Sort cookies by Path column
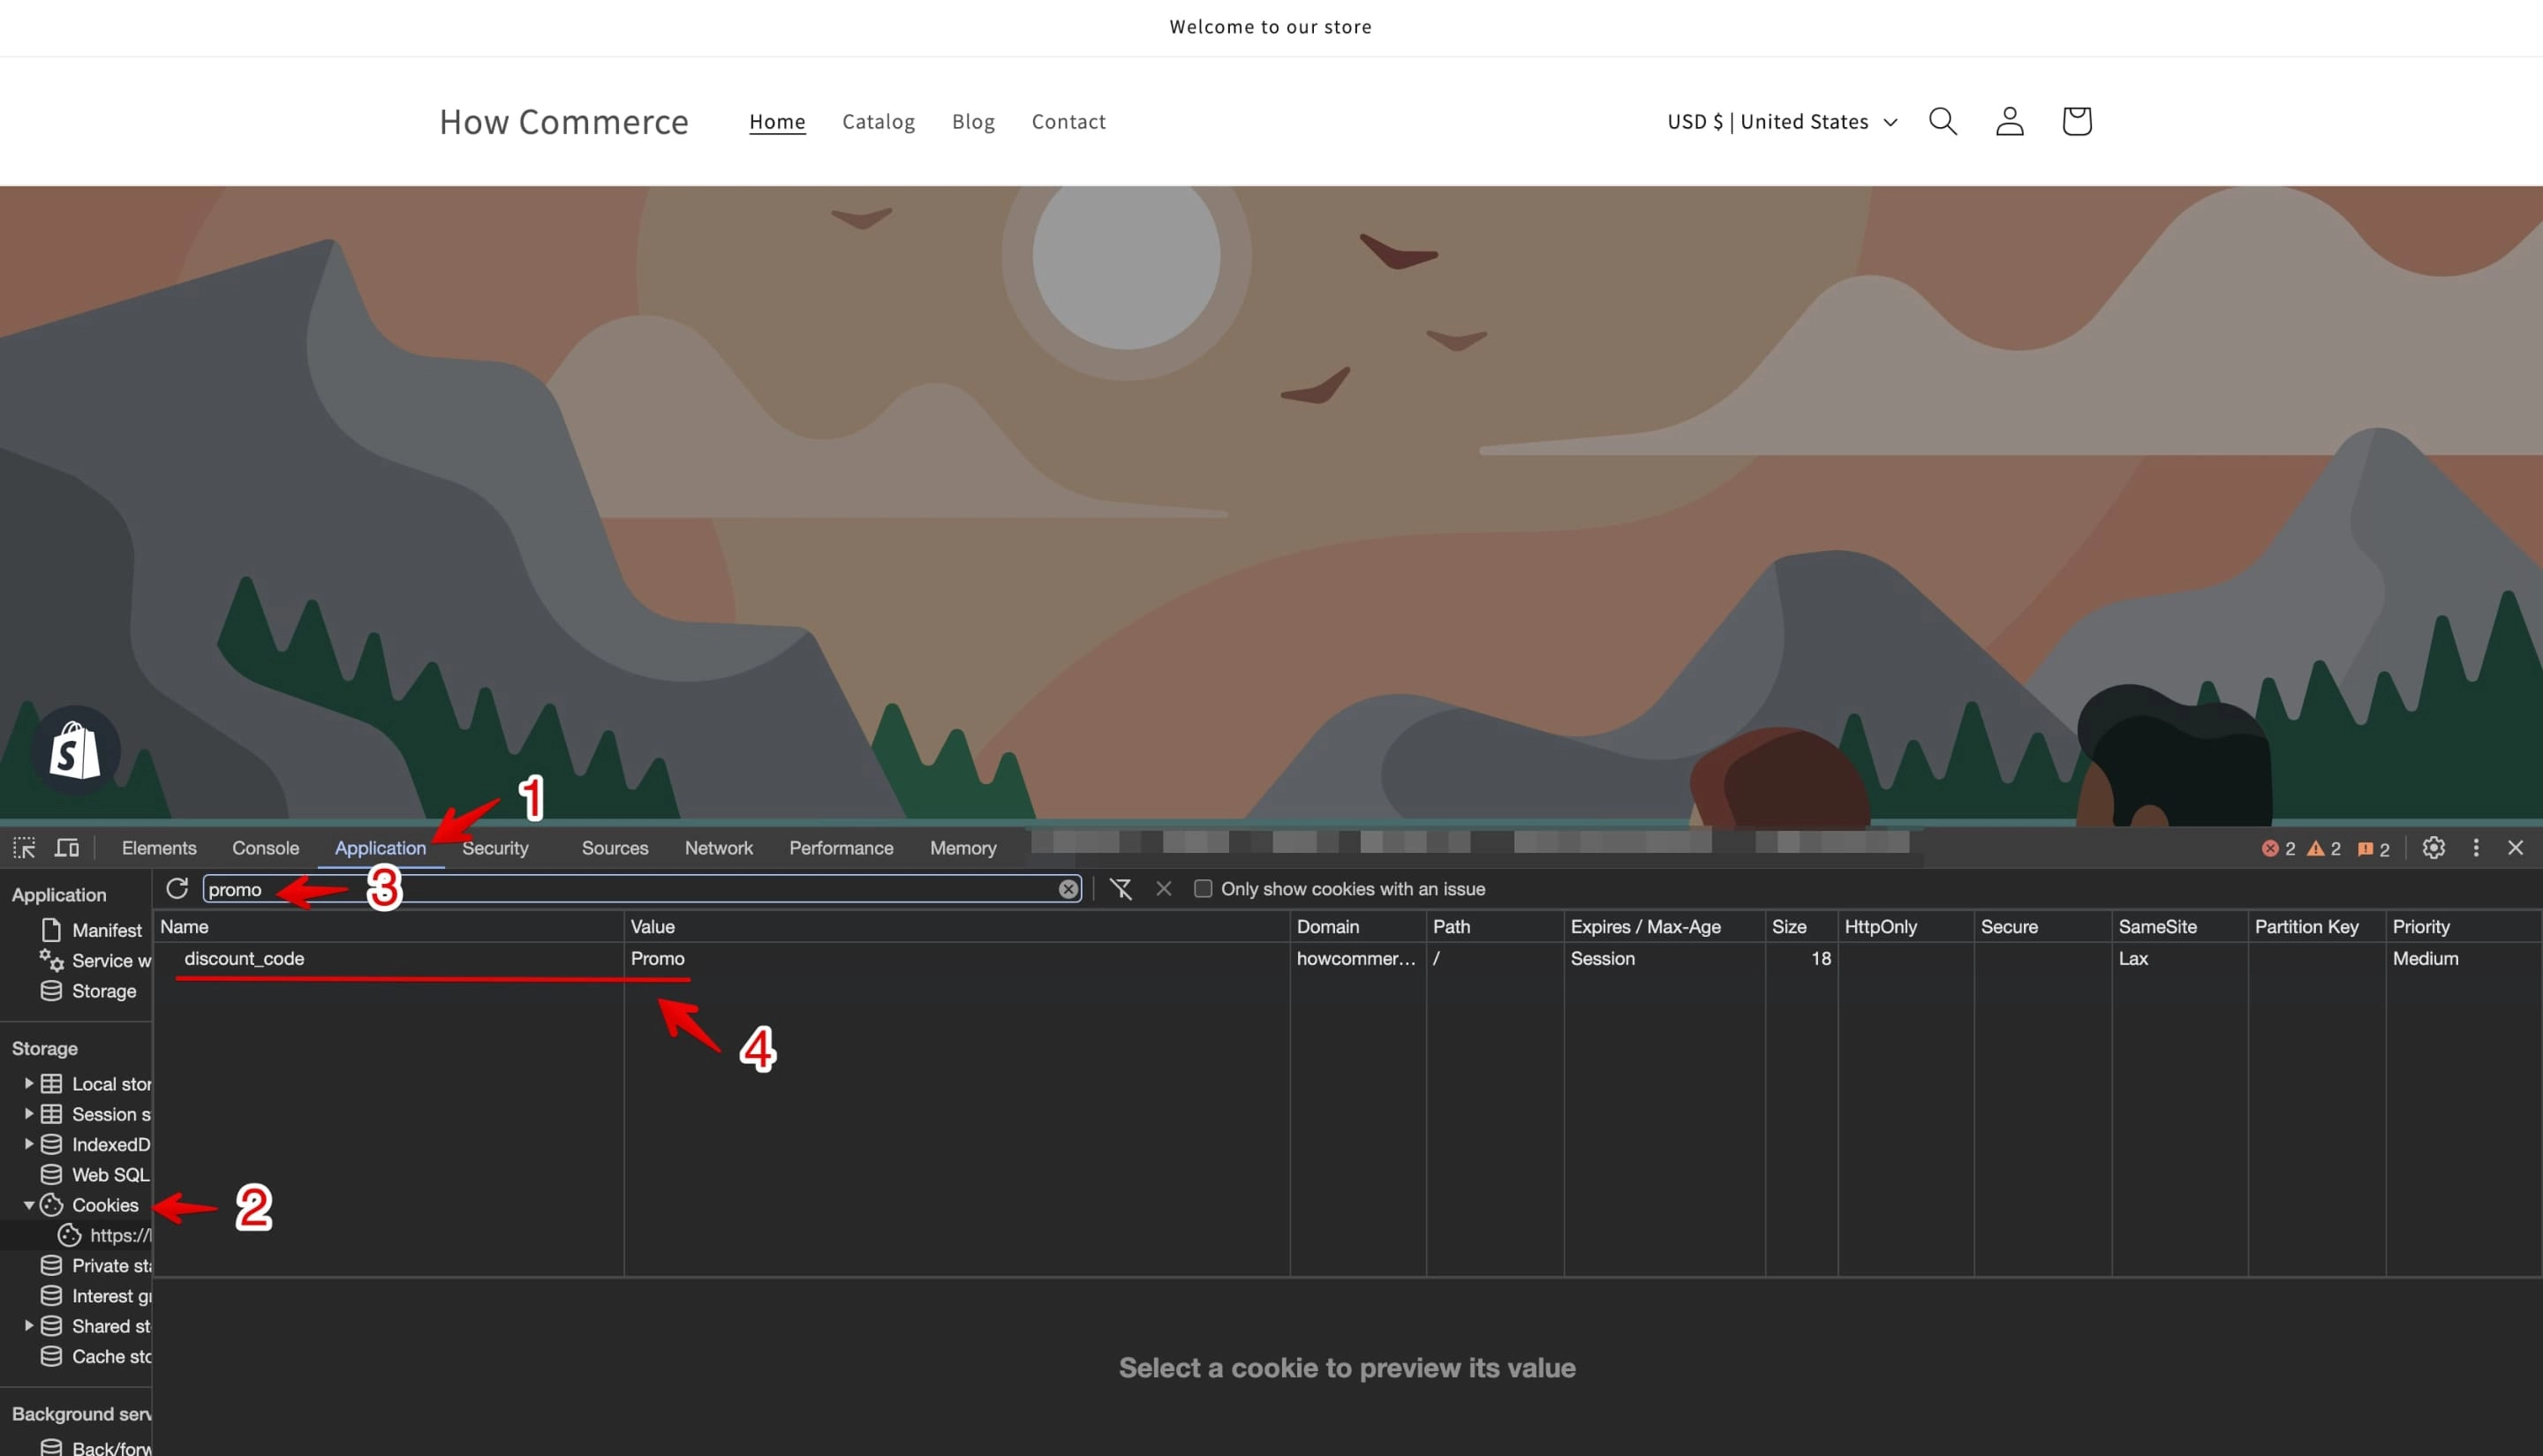Image resolution: width=2543 pixels, height=1456 pixels. pos(1495,927)
